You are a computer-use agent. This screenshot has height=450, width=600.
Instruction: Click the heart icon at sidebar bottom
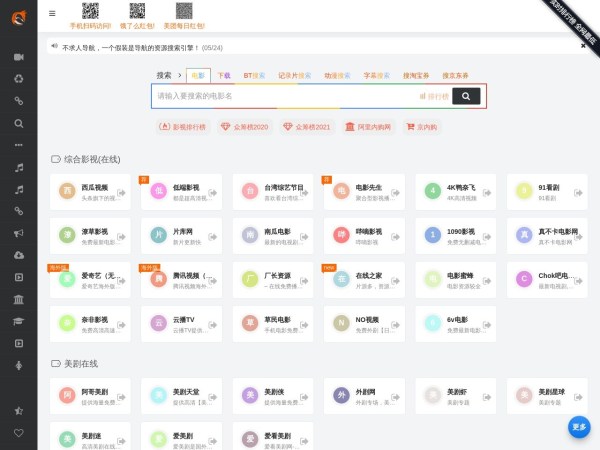[x=18, y=432]
